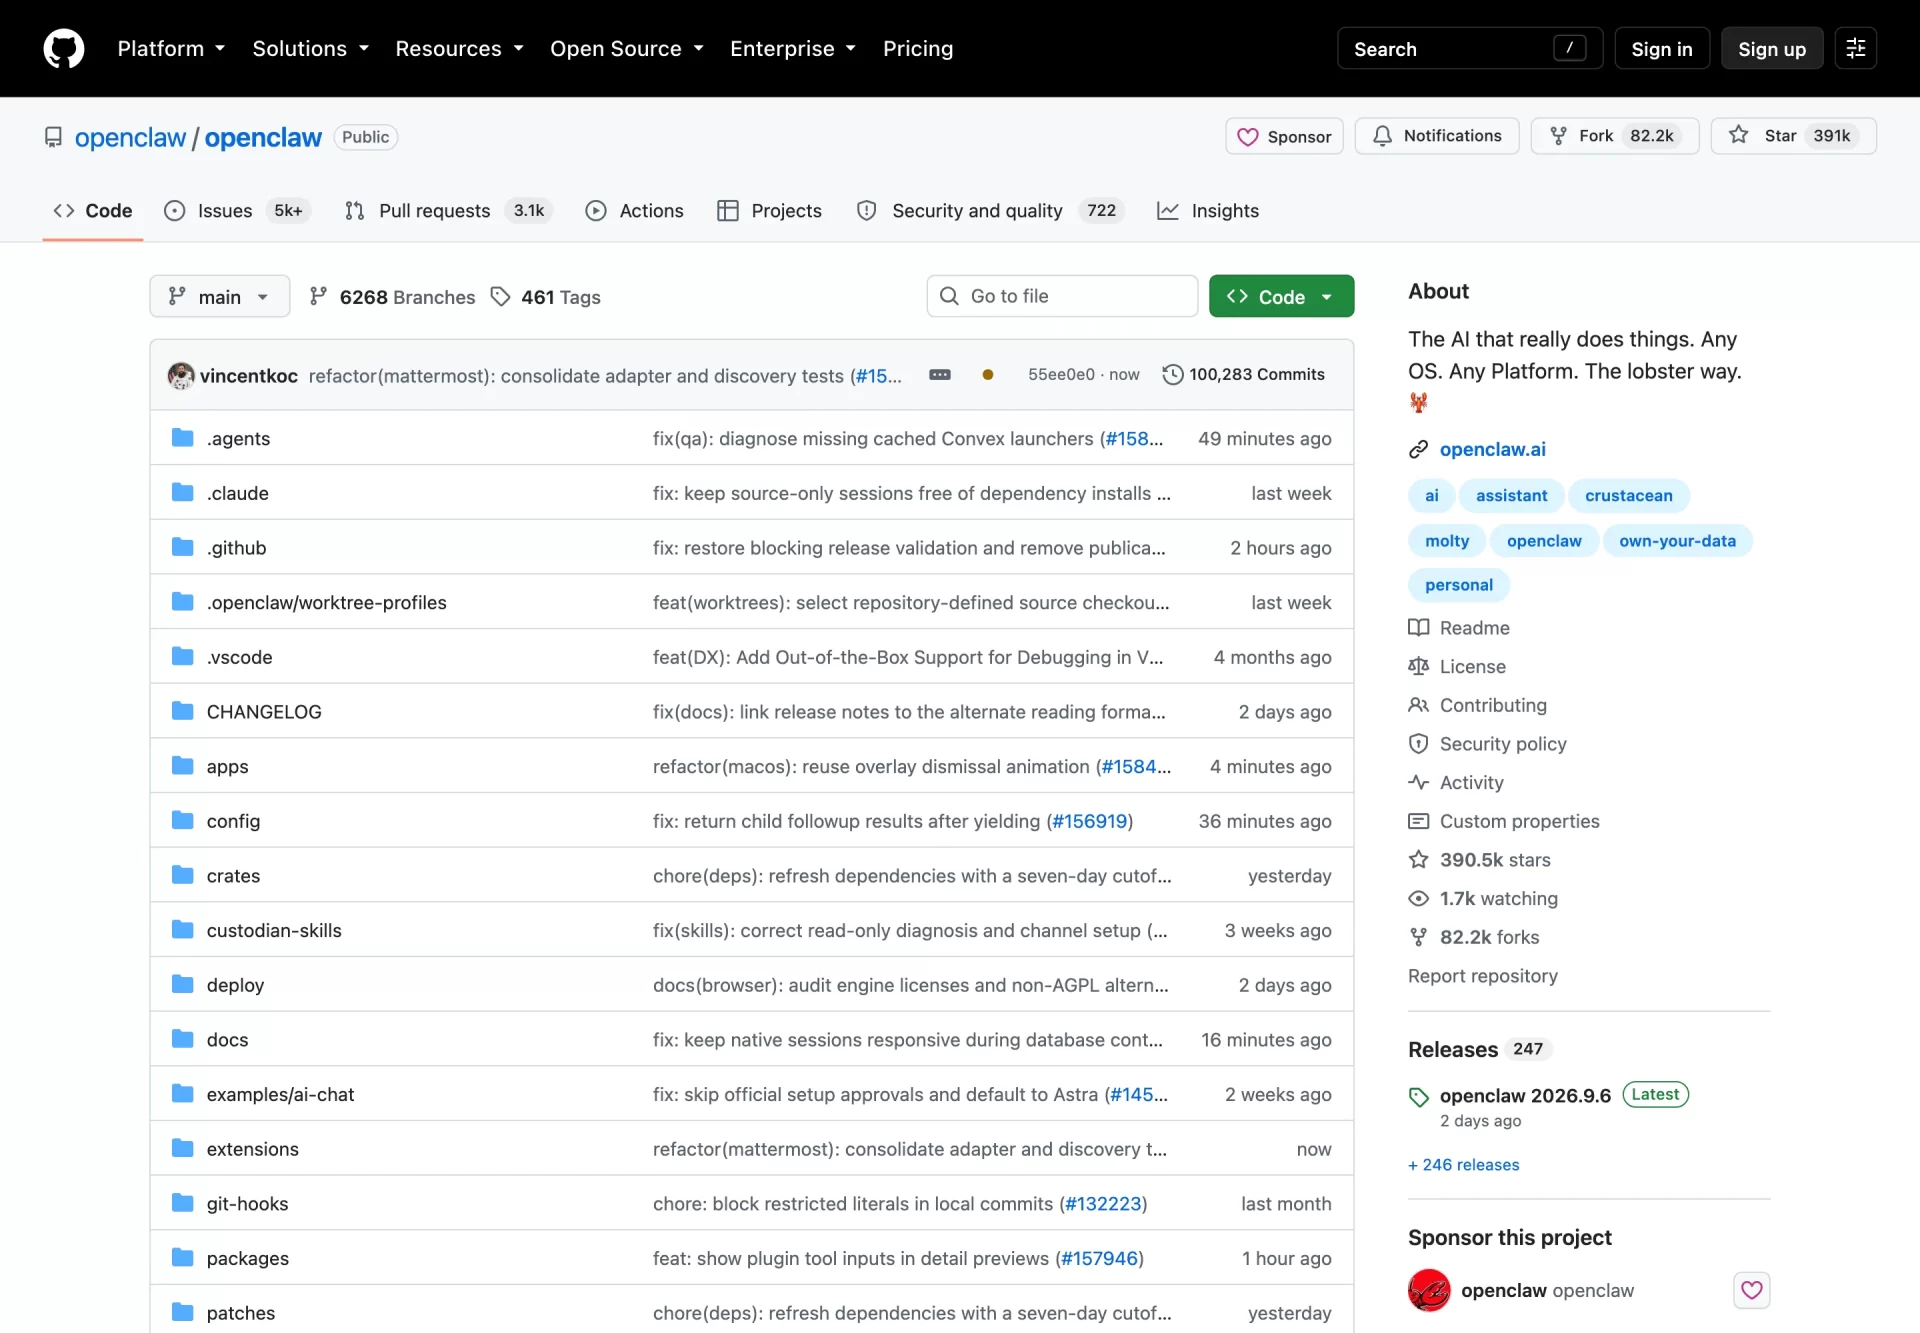Click the branch icon beside 6268 Branches
The image size is (1920, 1333).
pyautogui.click(x=318, y=297)
